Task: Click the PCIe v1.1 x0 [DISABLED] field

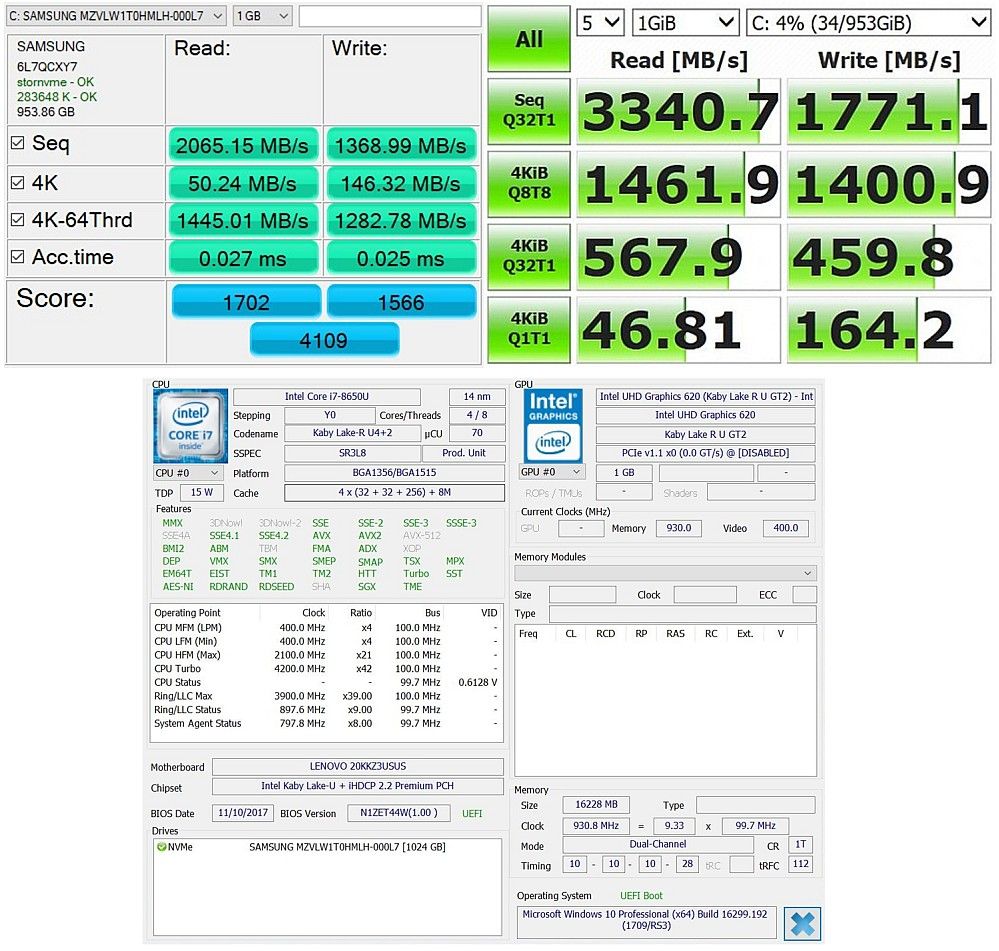Action: tap(705, 453)
